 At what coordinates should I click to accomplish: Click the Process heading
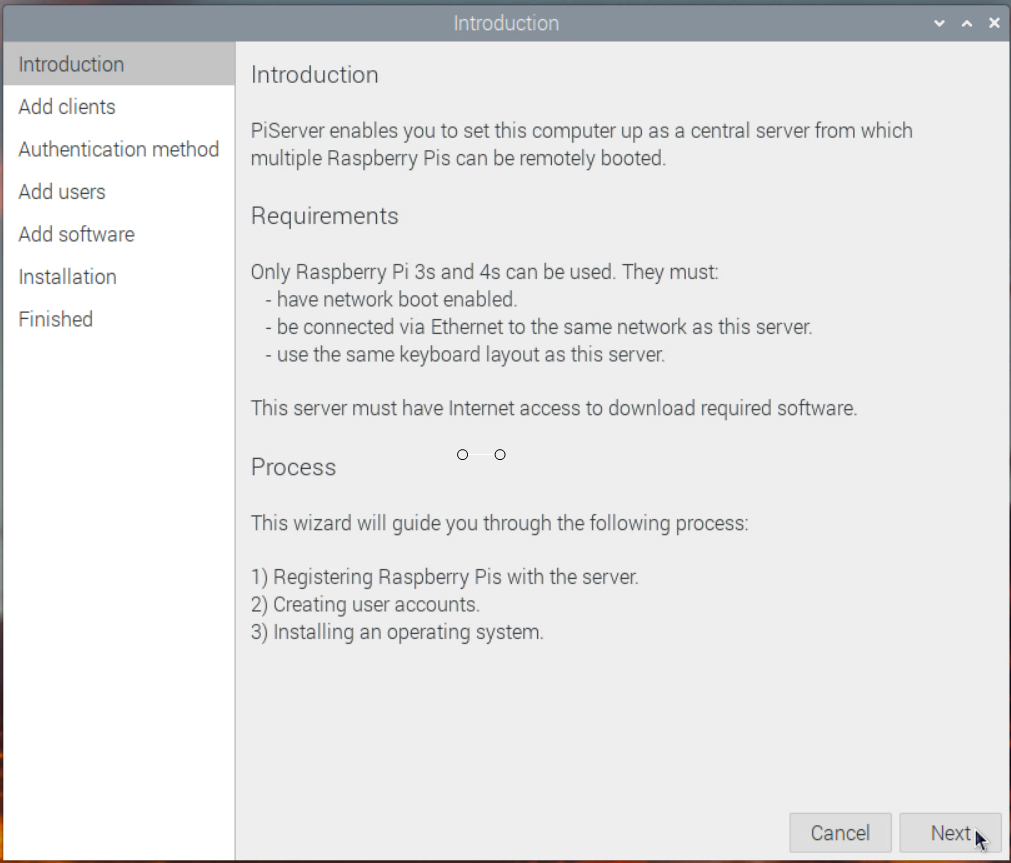tap(293, 467)
